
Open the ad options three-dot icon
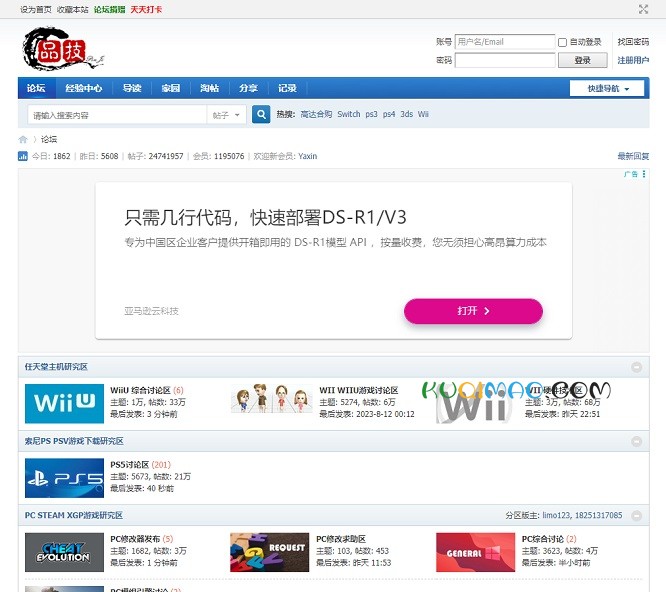pos(644,174)
